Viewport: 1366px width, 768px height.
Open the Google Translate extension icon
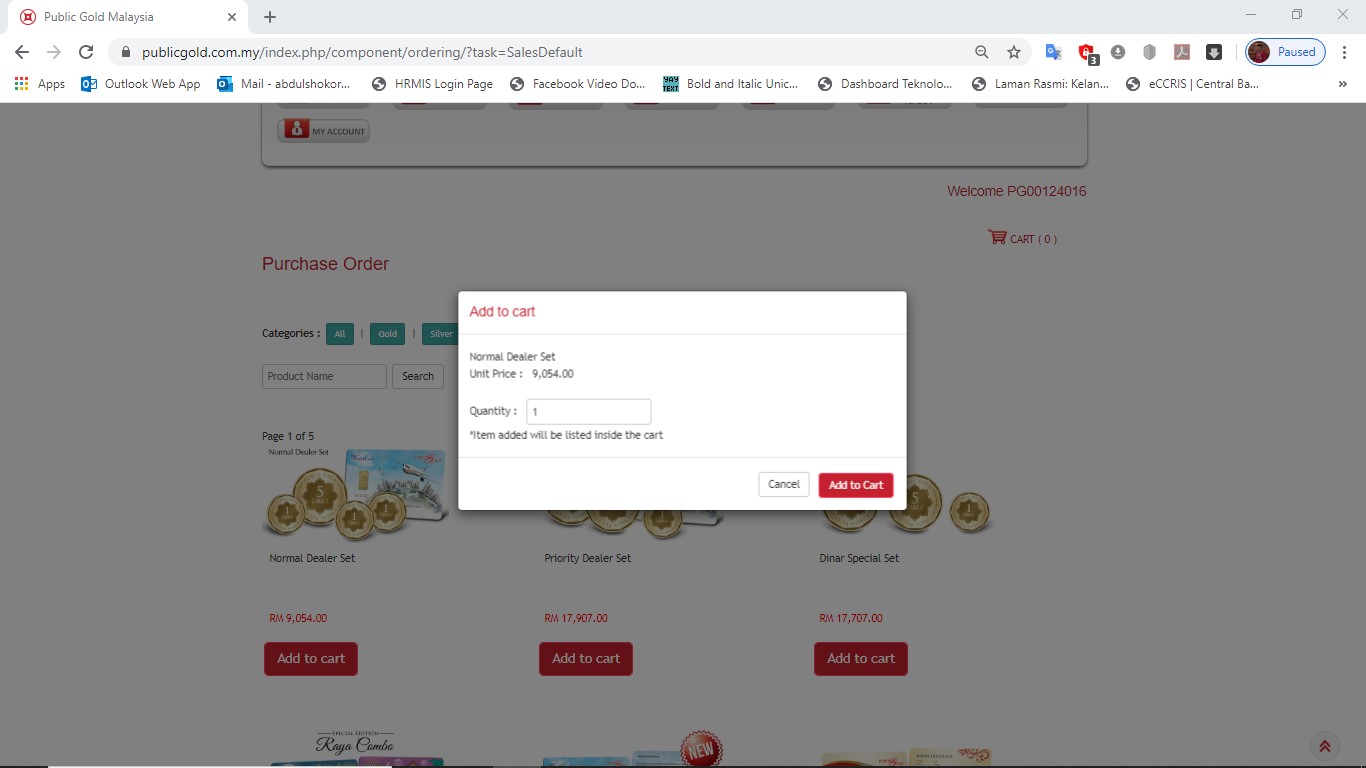1053,52
